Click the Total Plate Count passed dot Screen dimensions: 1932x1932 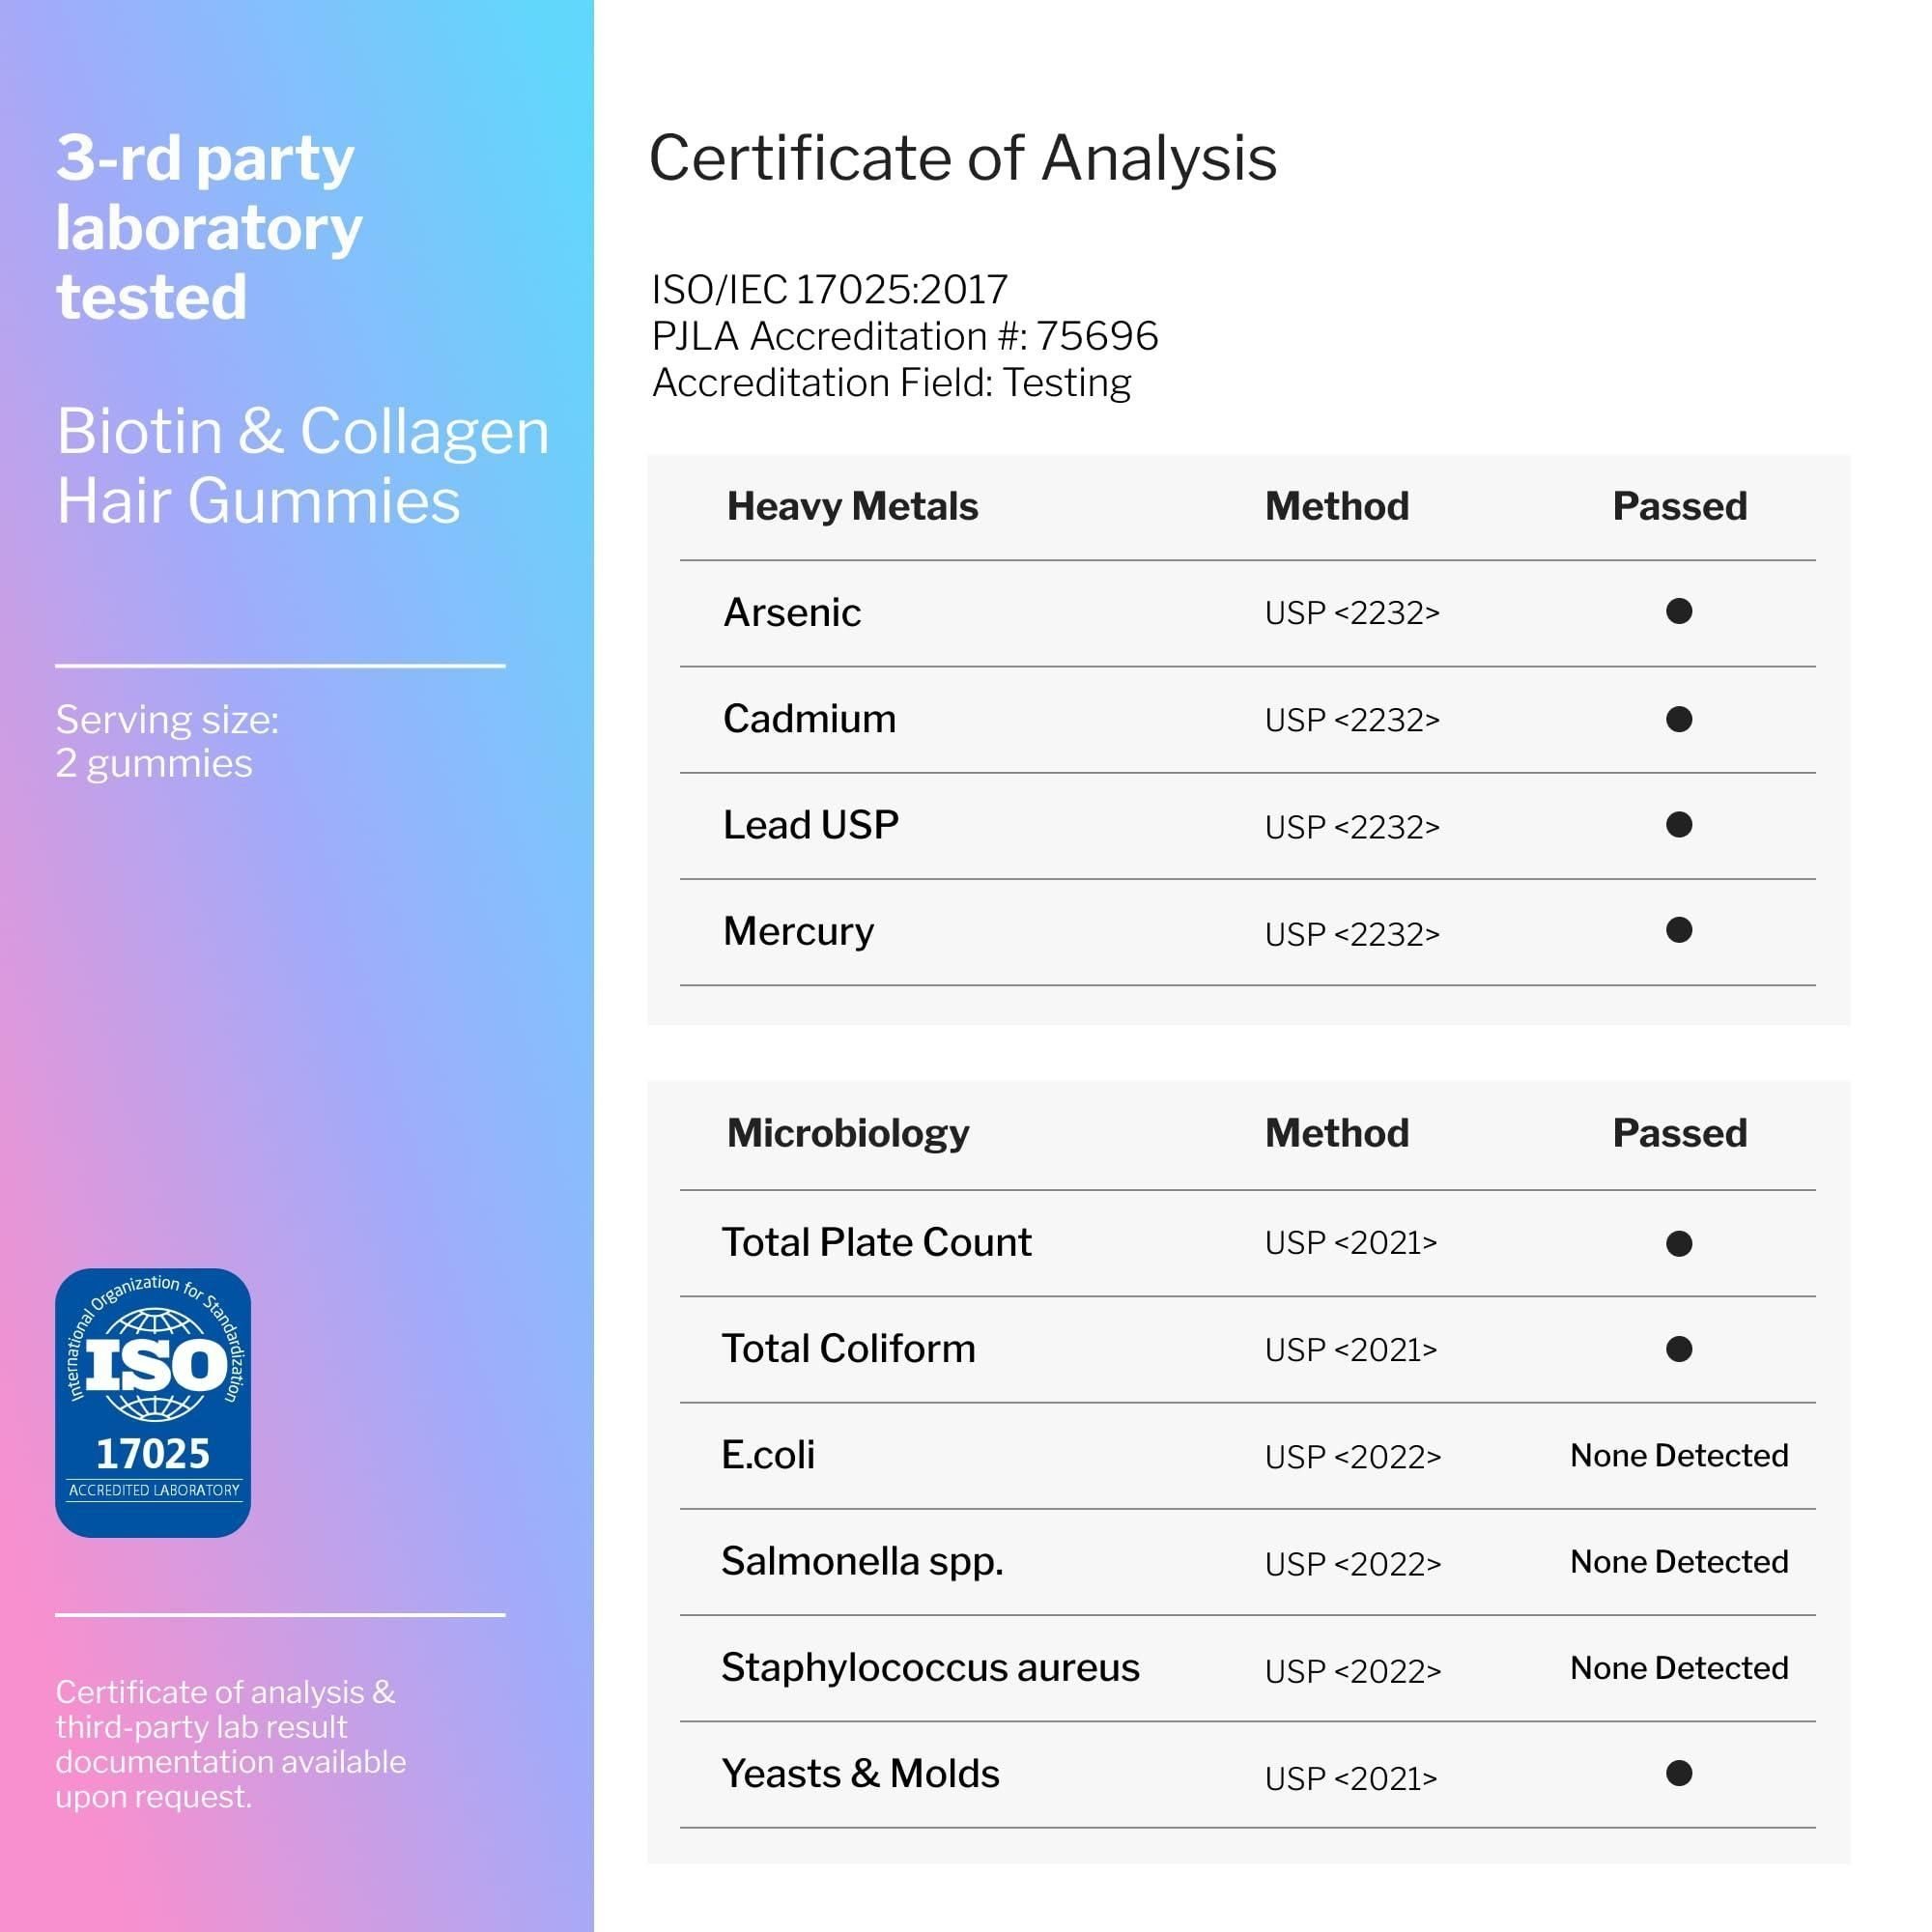[x=1679, y=1243]
